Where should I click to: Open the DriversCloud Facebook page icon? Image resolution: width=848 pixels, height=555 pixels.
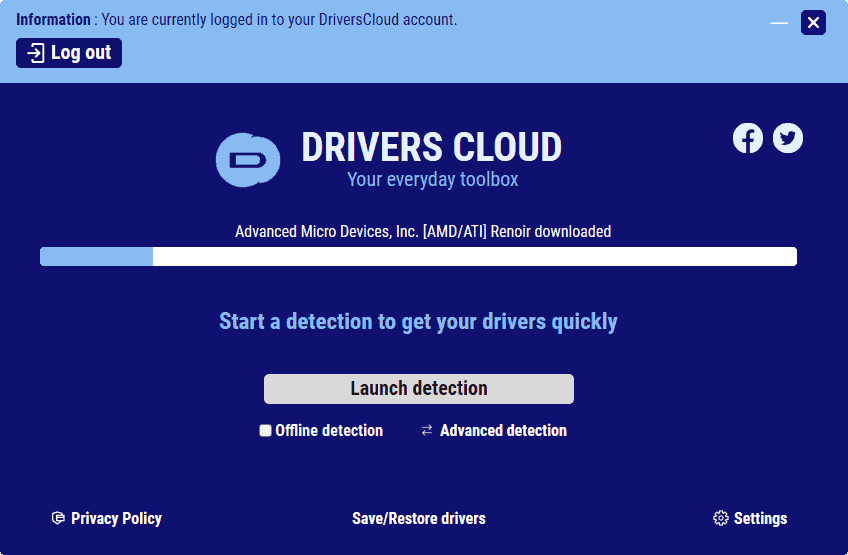click(x=748, y=138)
